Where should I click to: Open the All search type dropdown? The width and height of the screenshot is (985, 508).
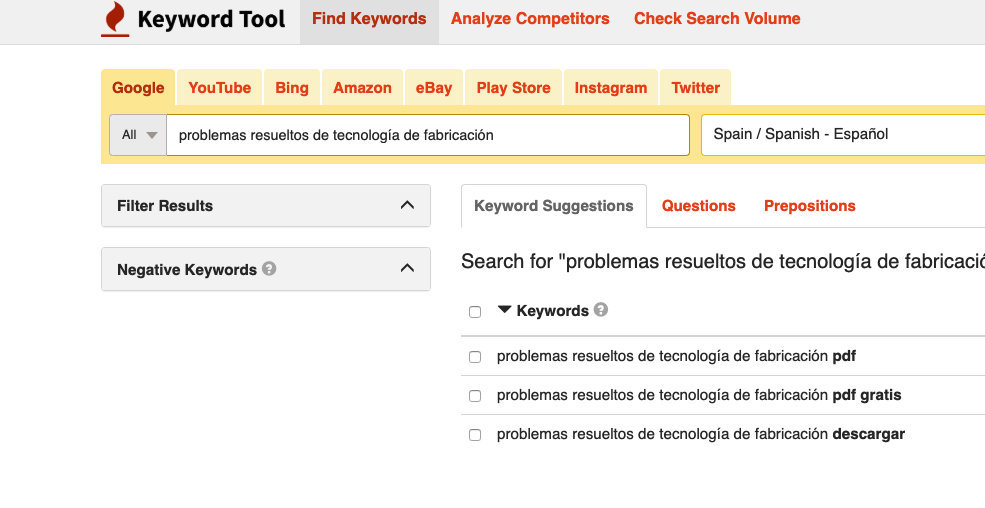[138, 135]
